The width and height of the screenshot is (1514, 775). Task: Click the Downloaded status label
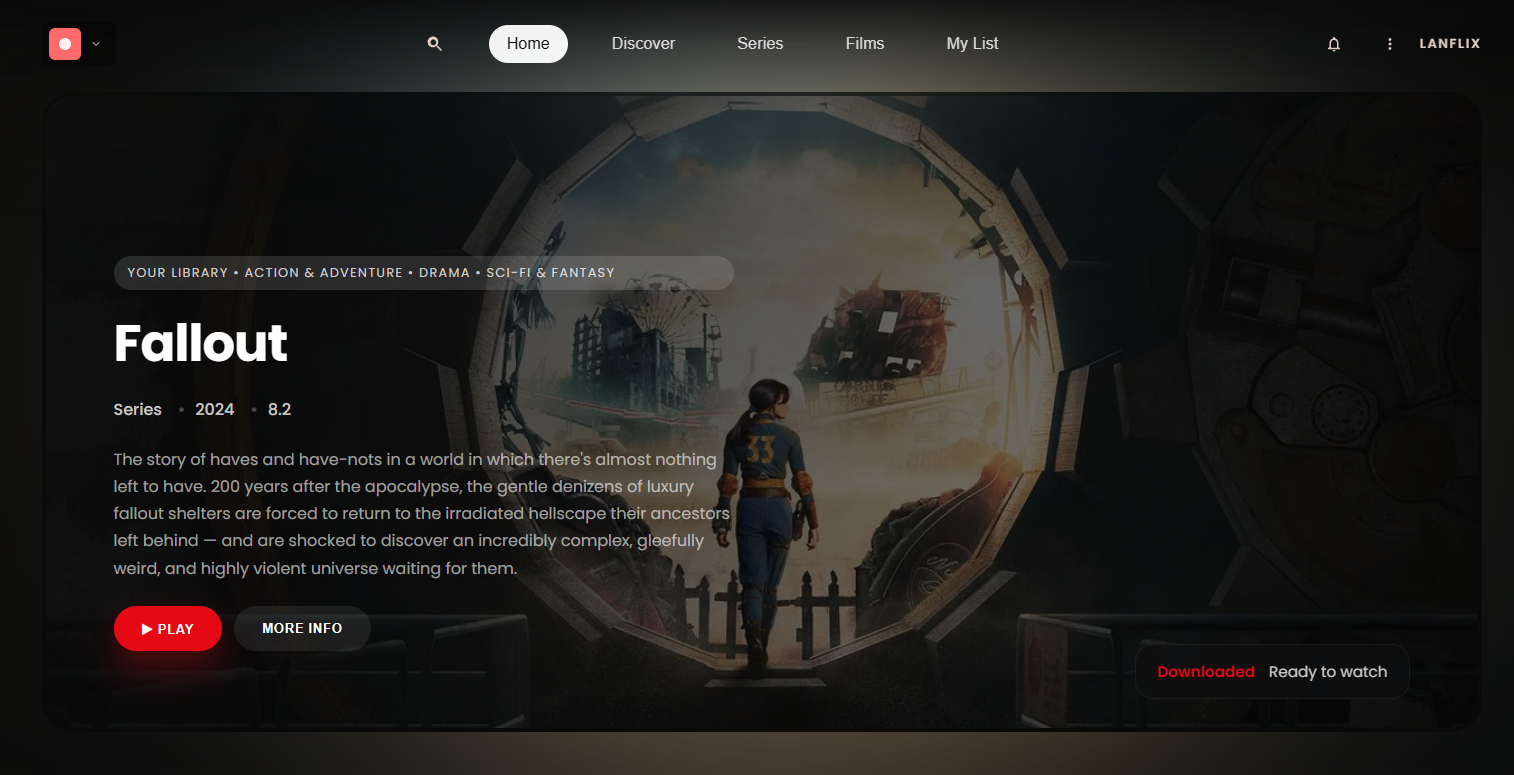[1205, 672]
